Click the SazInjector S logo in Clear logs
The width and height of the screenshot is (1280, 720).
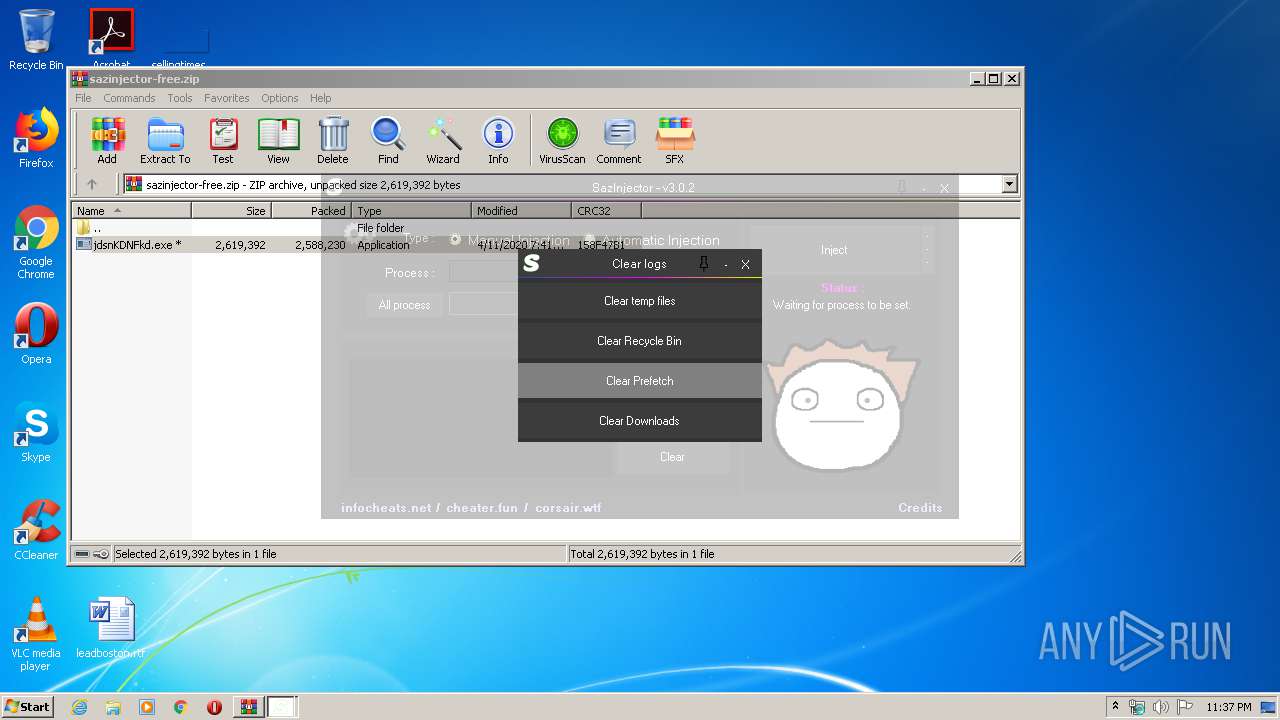532,263
